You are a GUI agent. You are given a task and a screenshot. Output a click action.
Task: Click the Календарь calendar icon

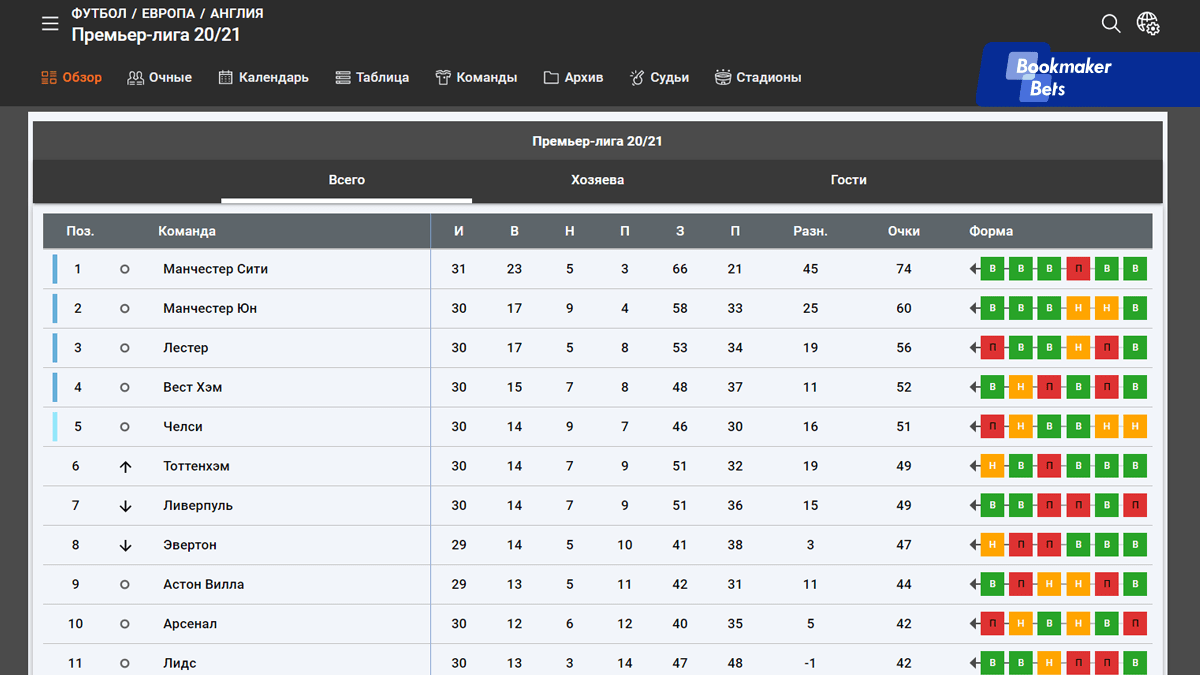(226, 77)
